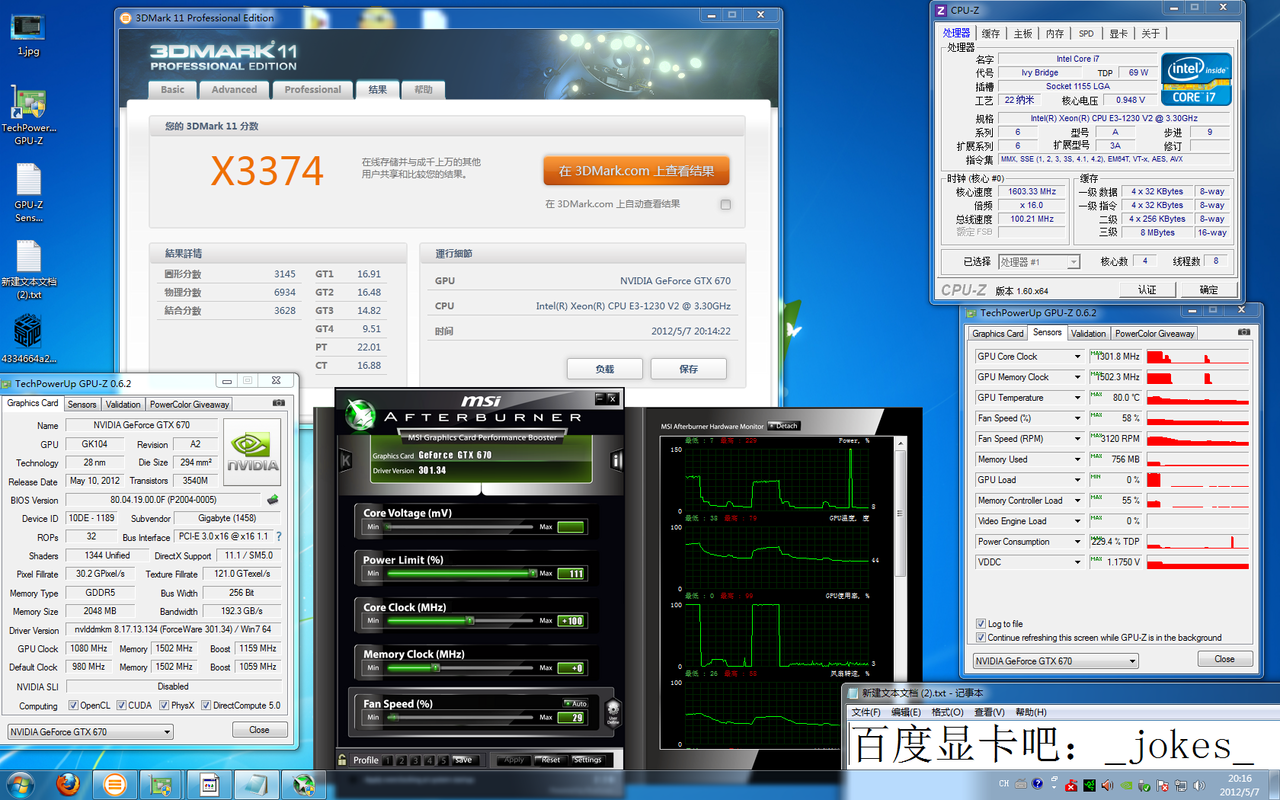Toggle Continue refreshing in background checkbox

(x=980, y=637)
